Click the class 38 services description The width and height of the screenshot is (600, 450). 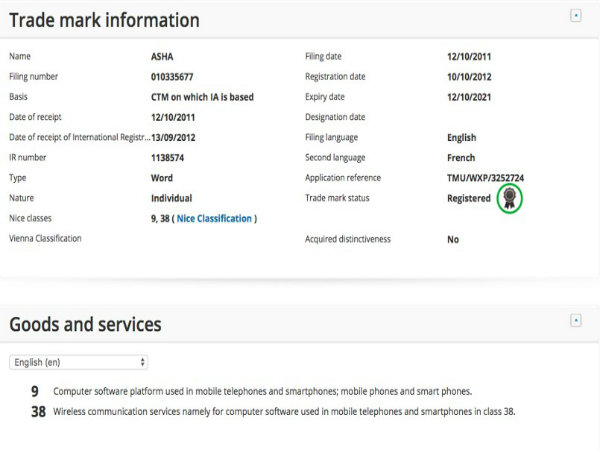pos(284,412)
